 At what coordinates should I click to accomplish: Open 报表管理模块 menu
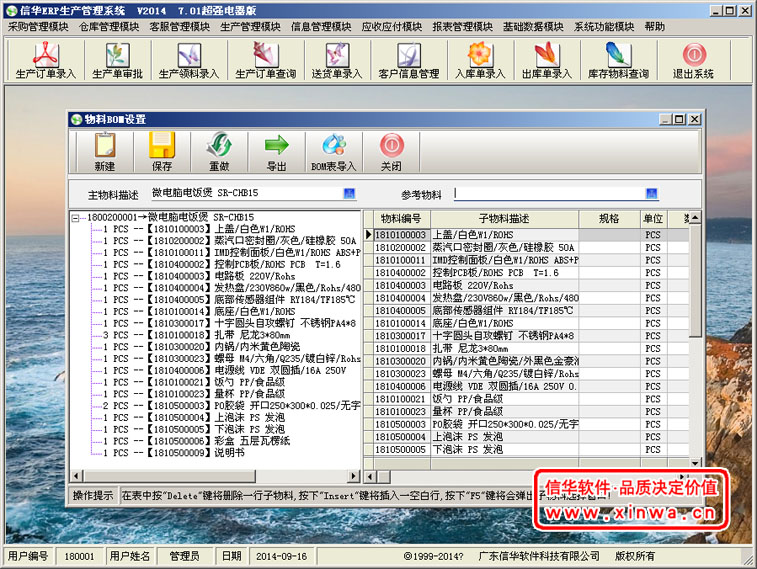pos(463,27)
